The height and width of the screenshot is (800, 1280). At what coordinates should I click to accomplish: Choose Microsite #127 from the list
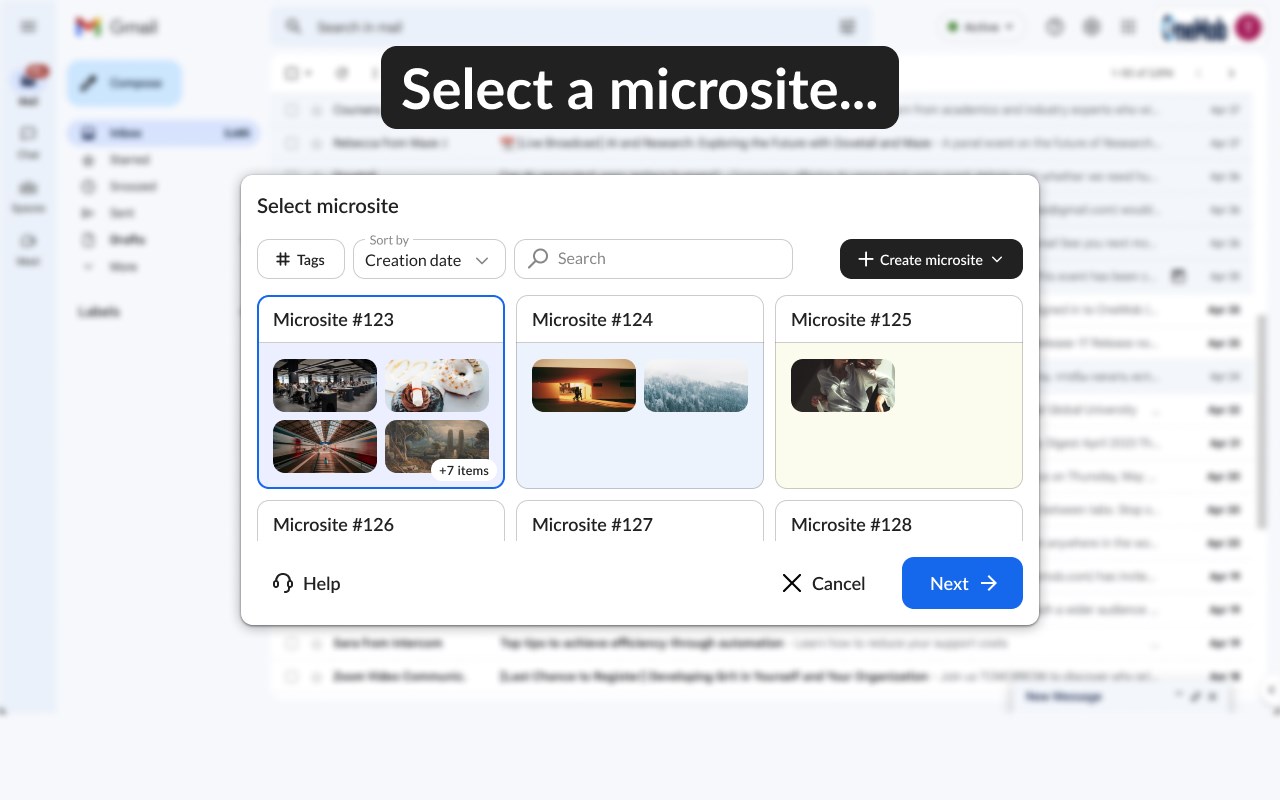click(x=640, y=522)
